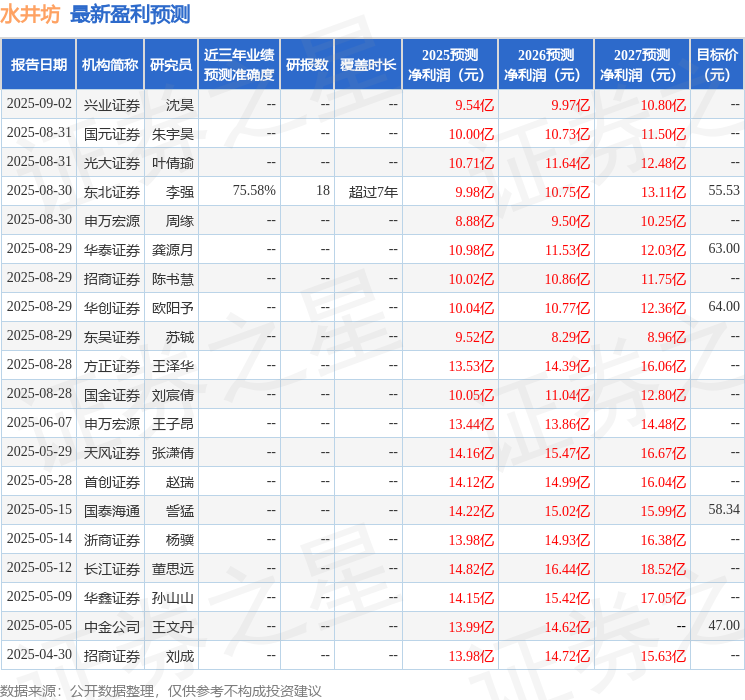Image resolution: width=745 pixels, height=700 pixels.
Task: Click the 58.34 target price
Action: [724, 509]
